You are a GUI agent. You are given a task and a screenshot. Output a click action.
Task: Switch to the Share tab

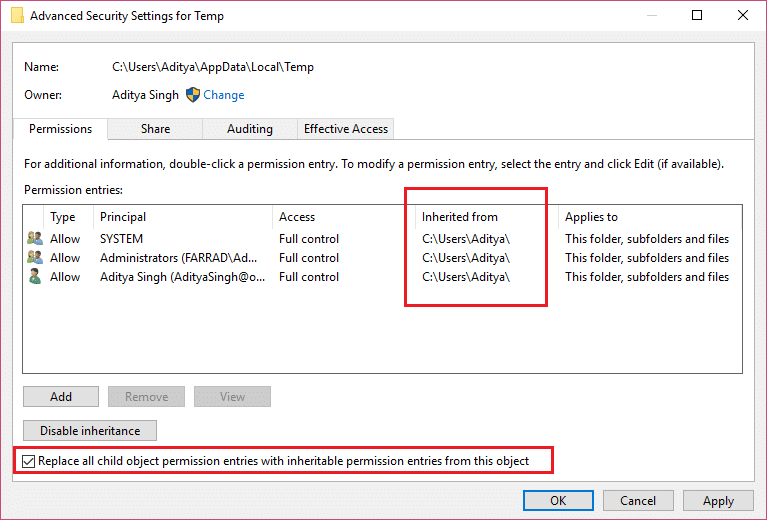point(155,129)
